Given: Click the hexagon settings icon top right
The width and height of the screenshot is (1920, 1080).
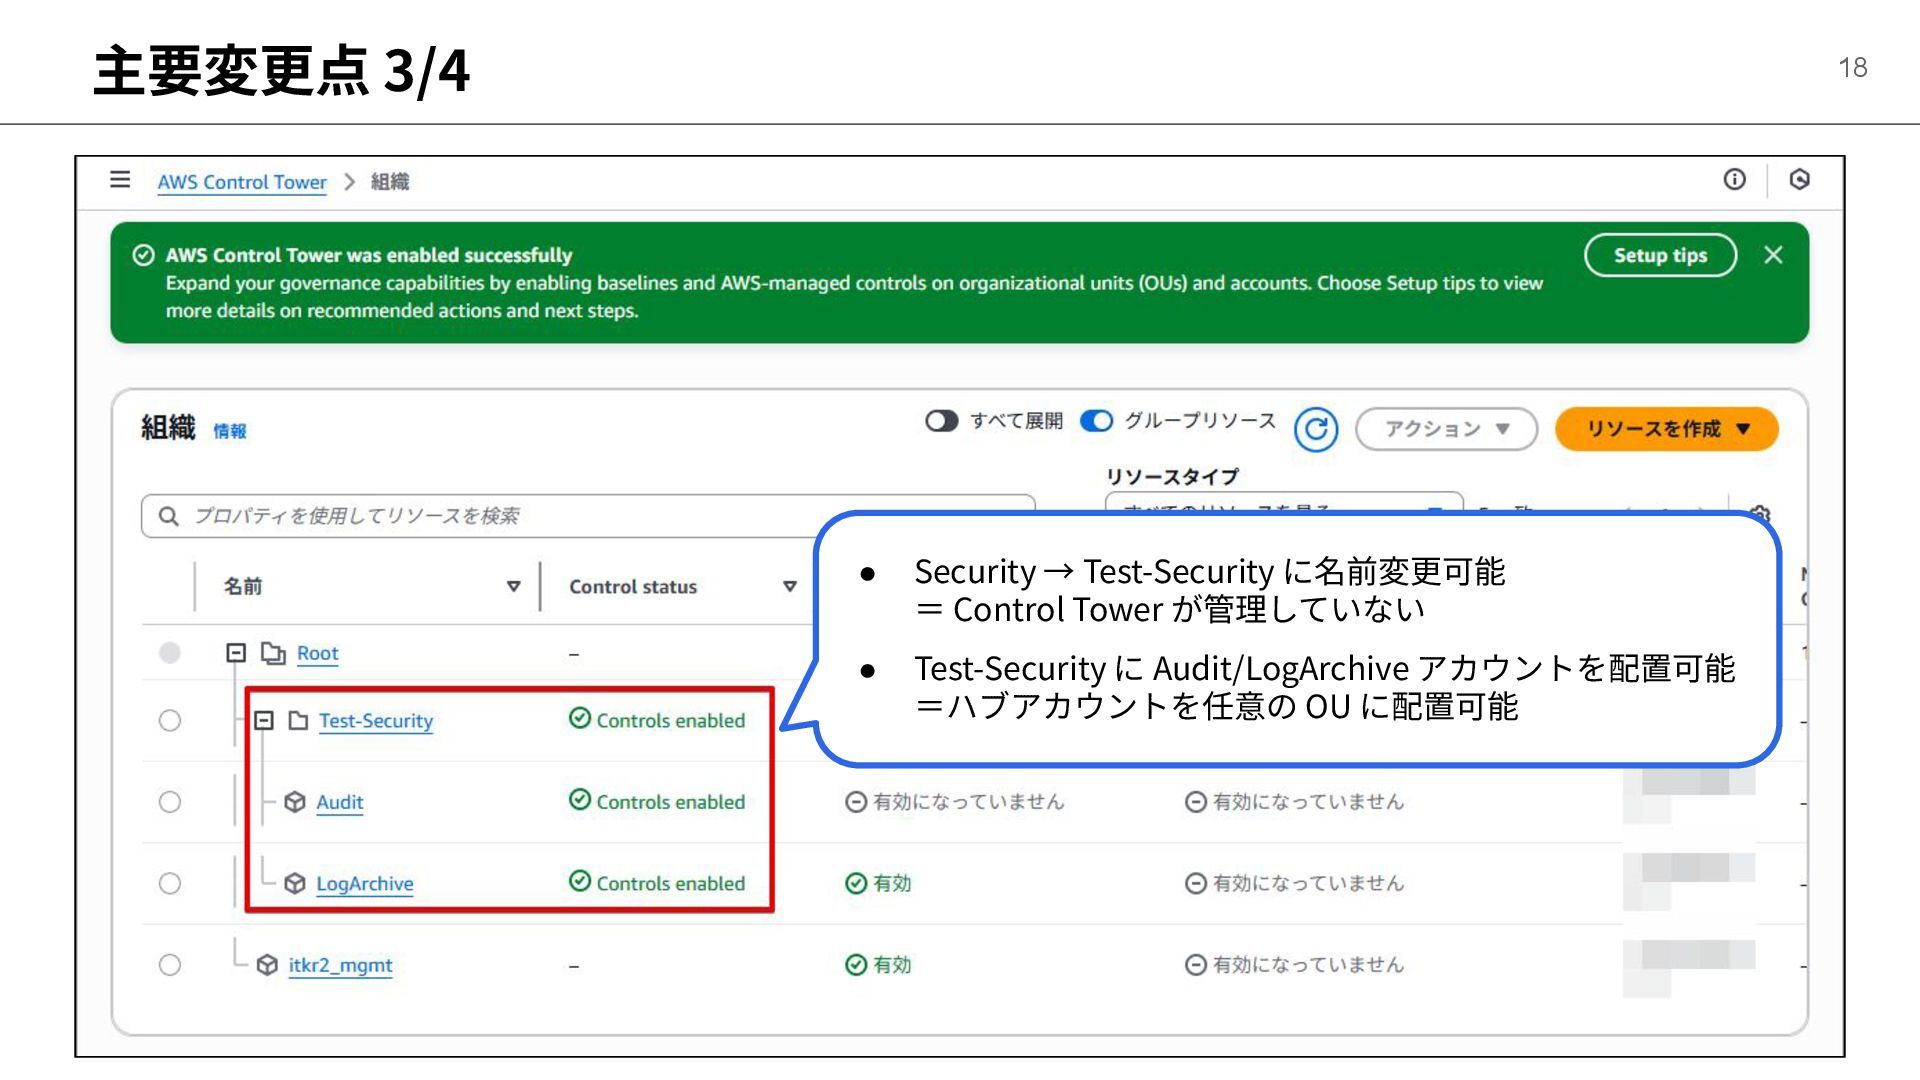Looking at the screenshot, I should tap(1799, 180).
